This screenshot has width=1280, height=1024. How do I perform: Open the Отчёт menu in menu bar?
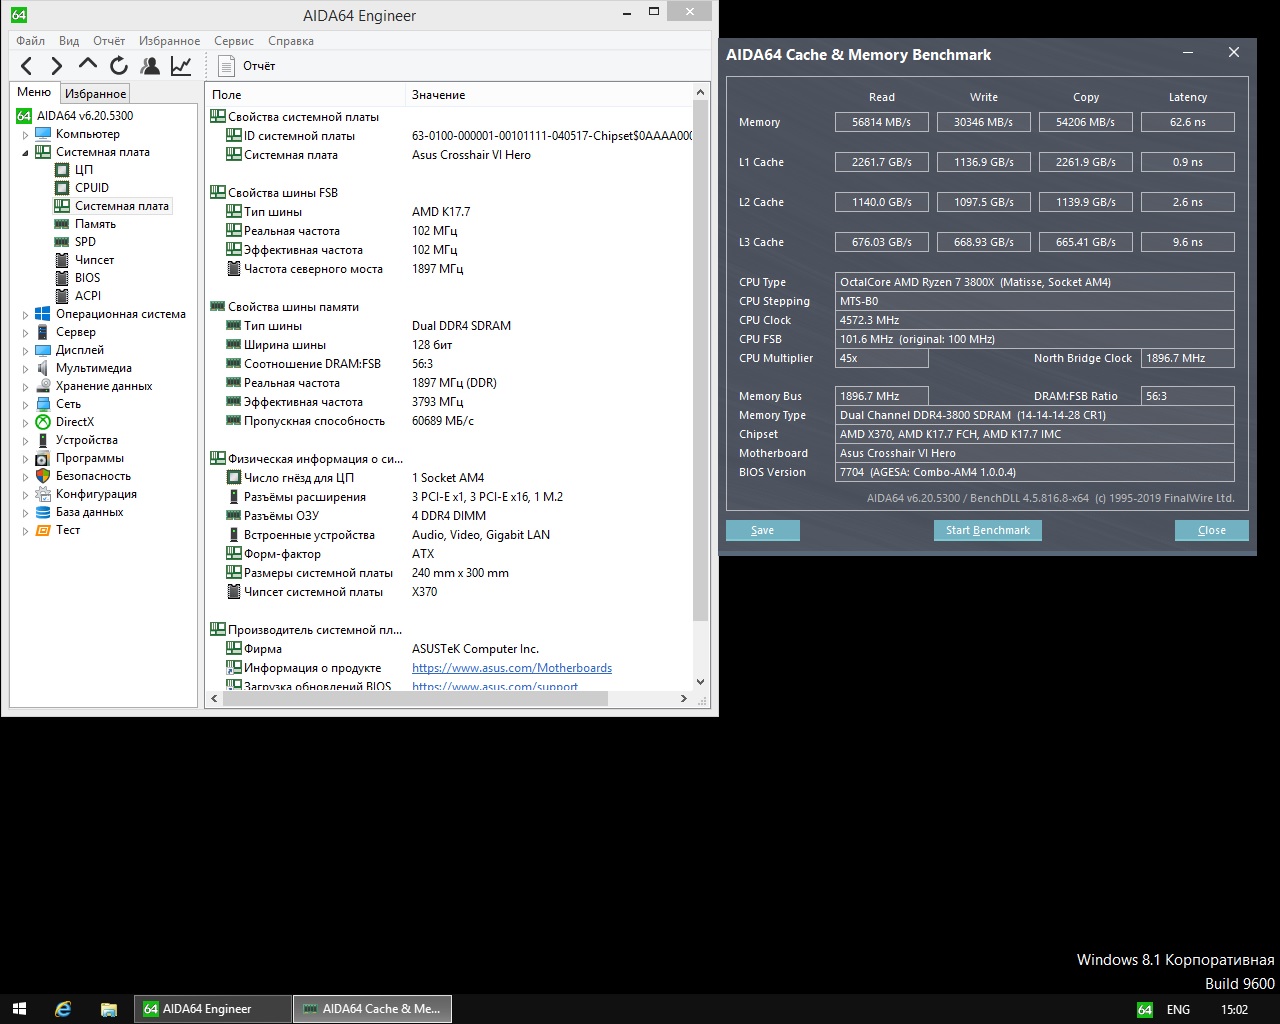coord(109,41)
